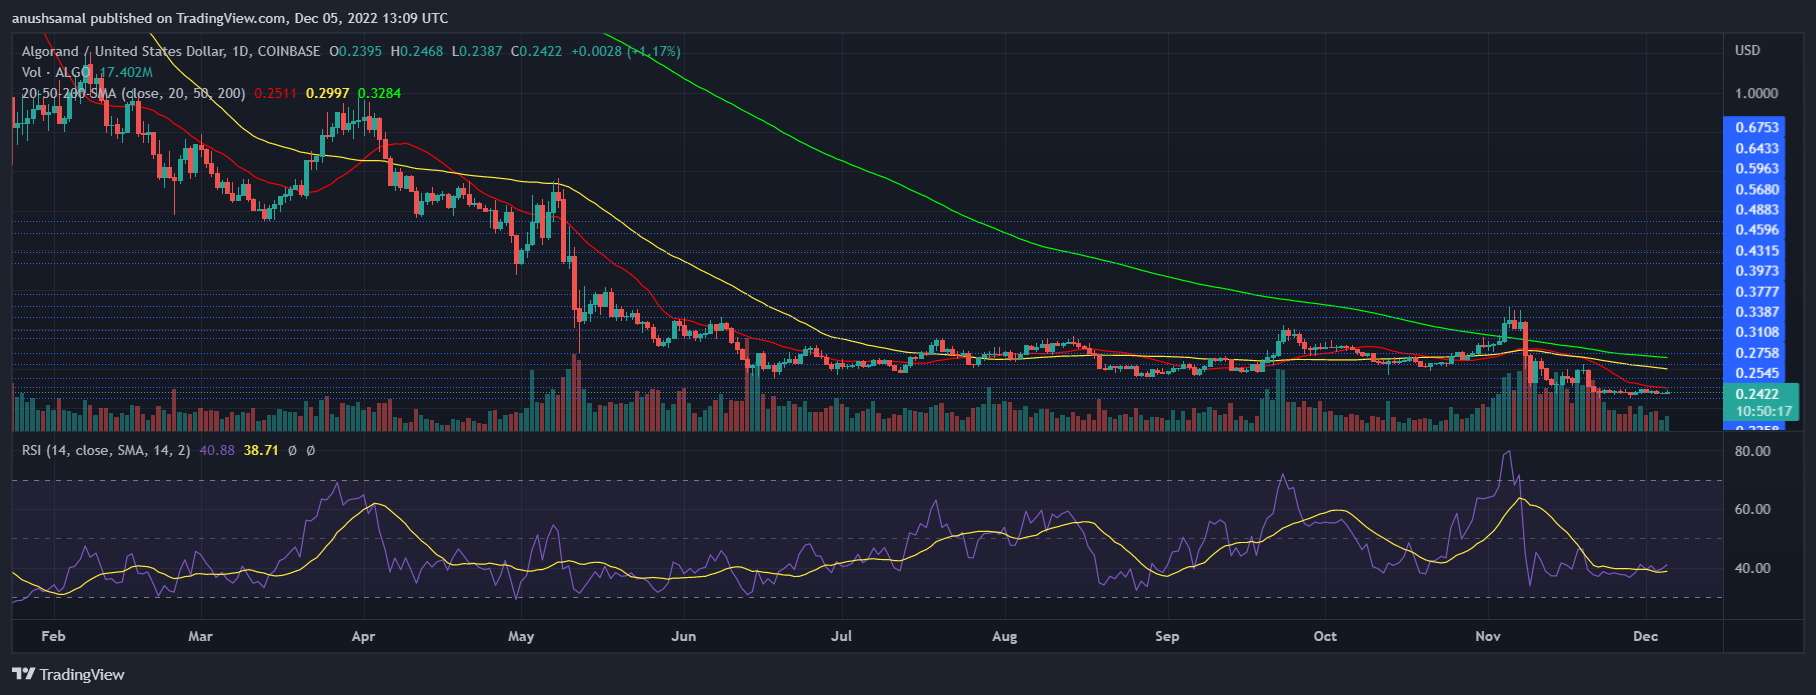Click the RSI value 40.88
1816x695 pixels.
(217, 450)
